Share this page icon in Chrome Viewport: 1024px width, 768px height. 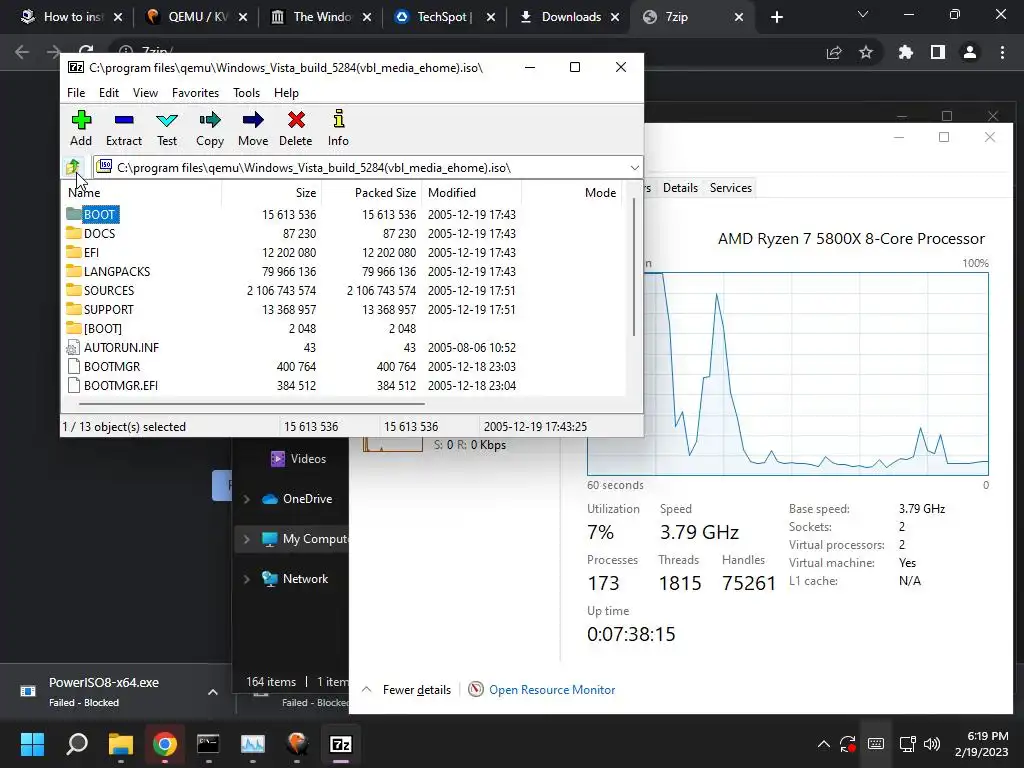pyautogui.click(x=834, y=52)
